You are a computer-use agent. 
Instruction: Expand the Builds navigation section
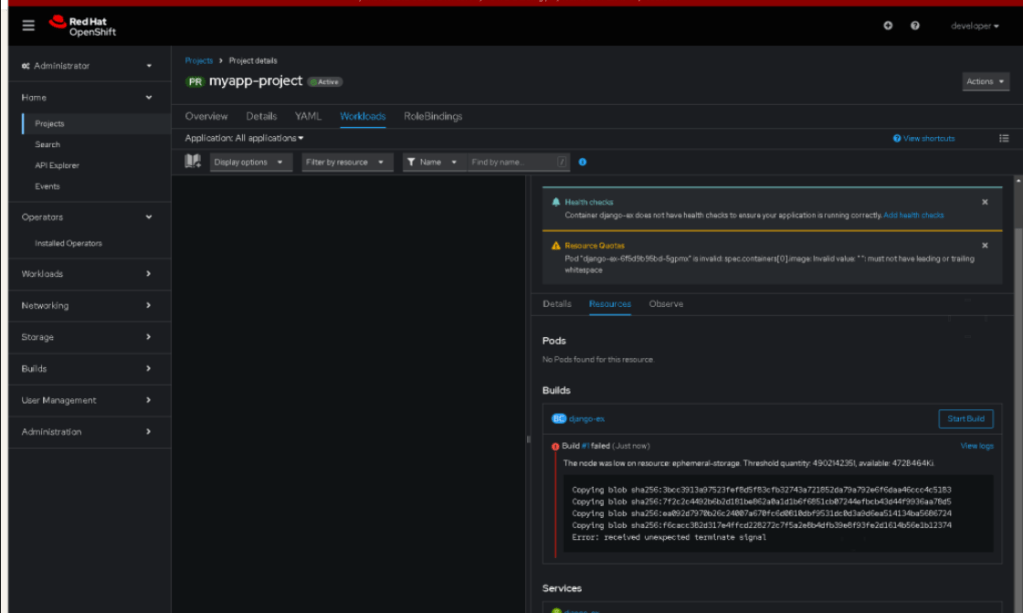[x=86, y=368]
